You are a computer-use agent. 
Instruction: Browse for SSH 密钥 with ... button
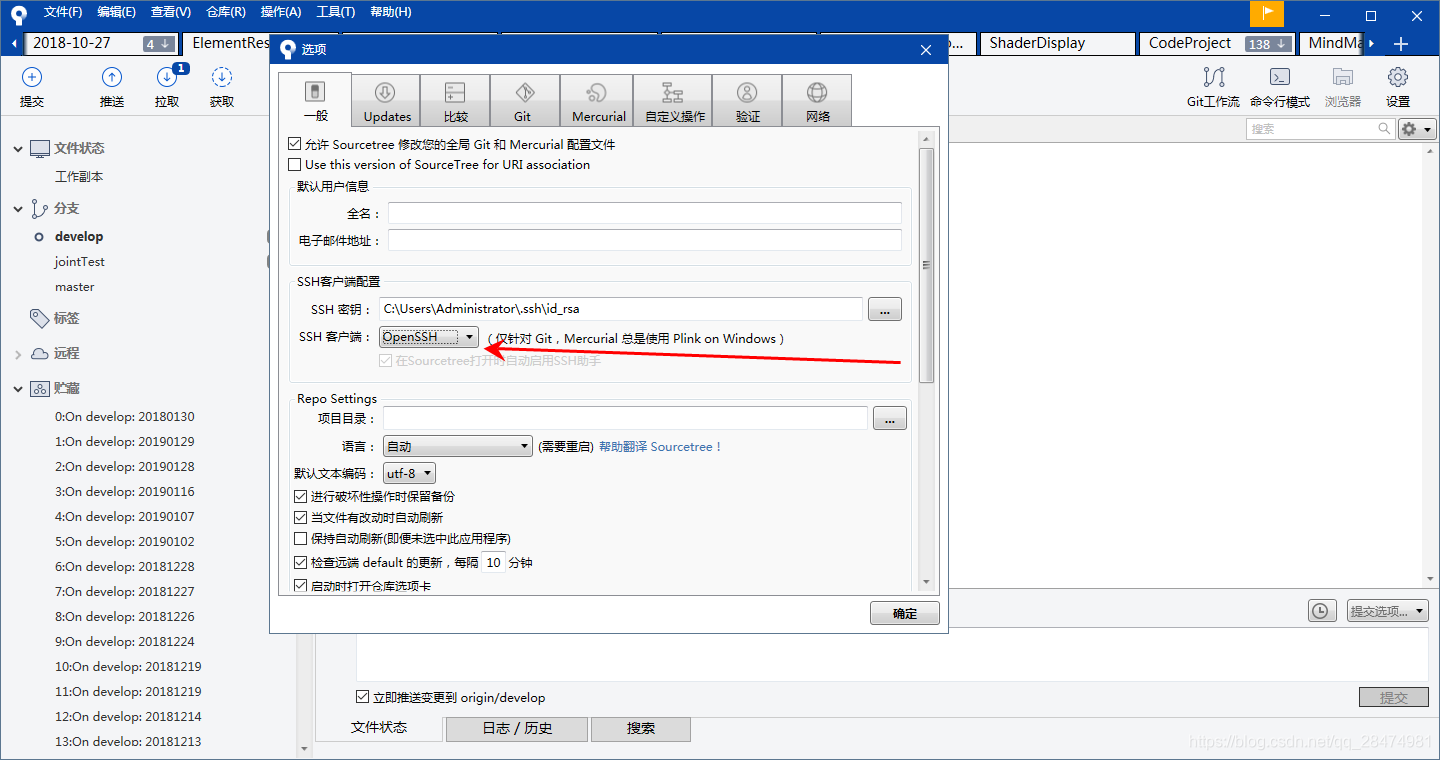tap(885, 309)
